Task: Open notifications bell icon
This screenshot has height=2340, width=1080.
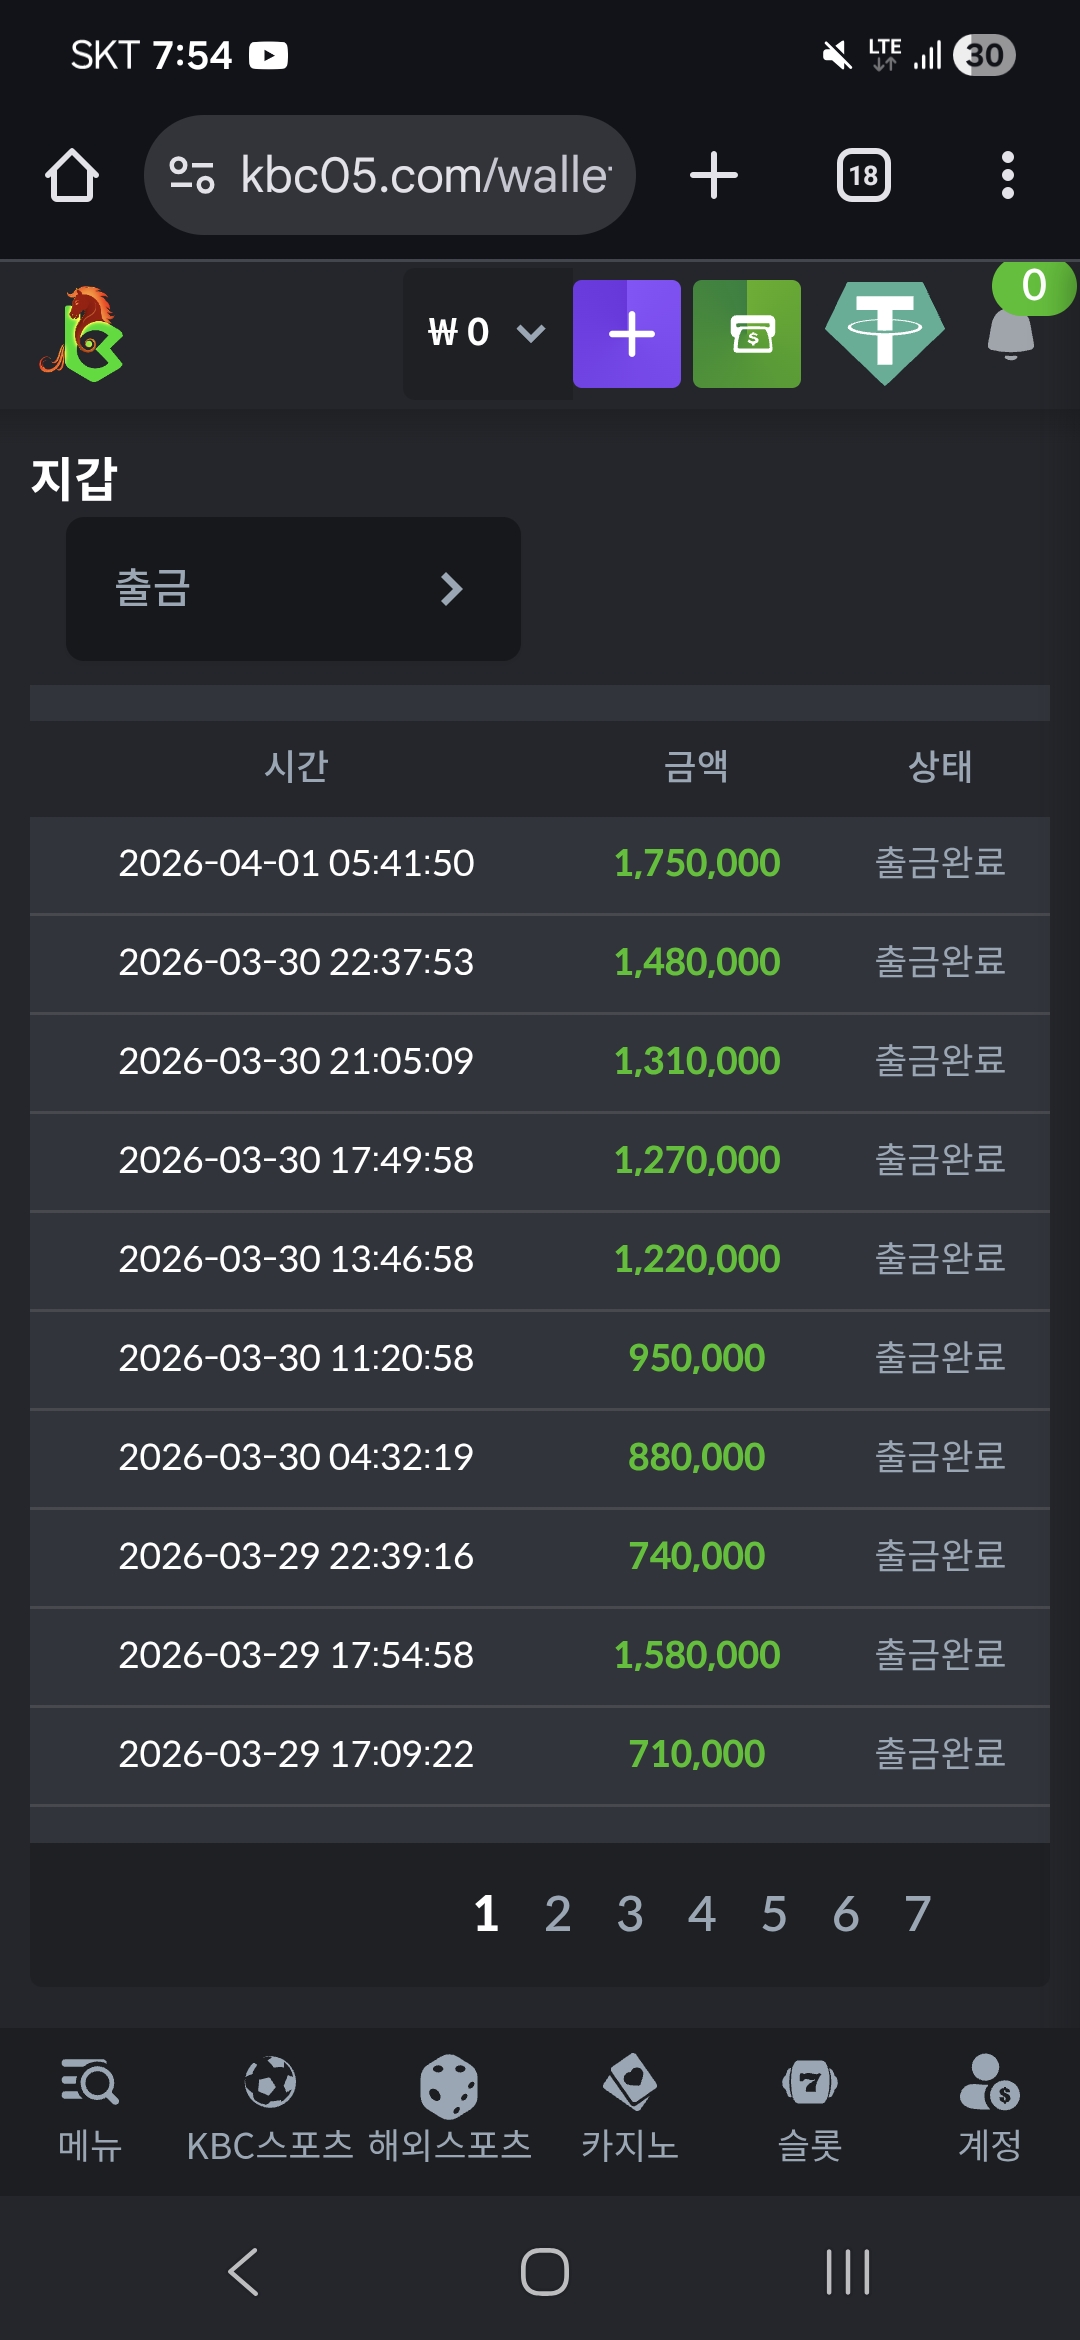Action: click(x=1012, y=330)
